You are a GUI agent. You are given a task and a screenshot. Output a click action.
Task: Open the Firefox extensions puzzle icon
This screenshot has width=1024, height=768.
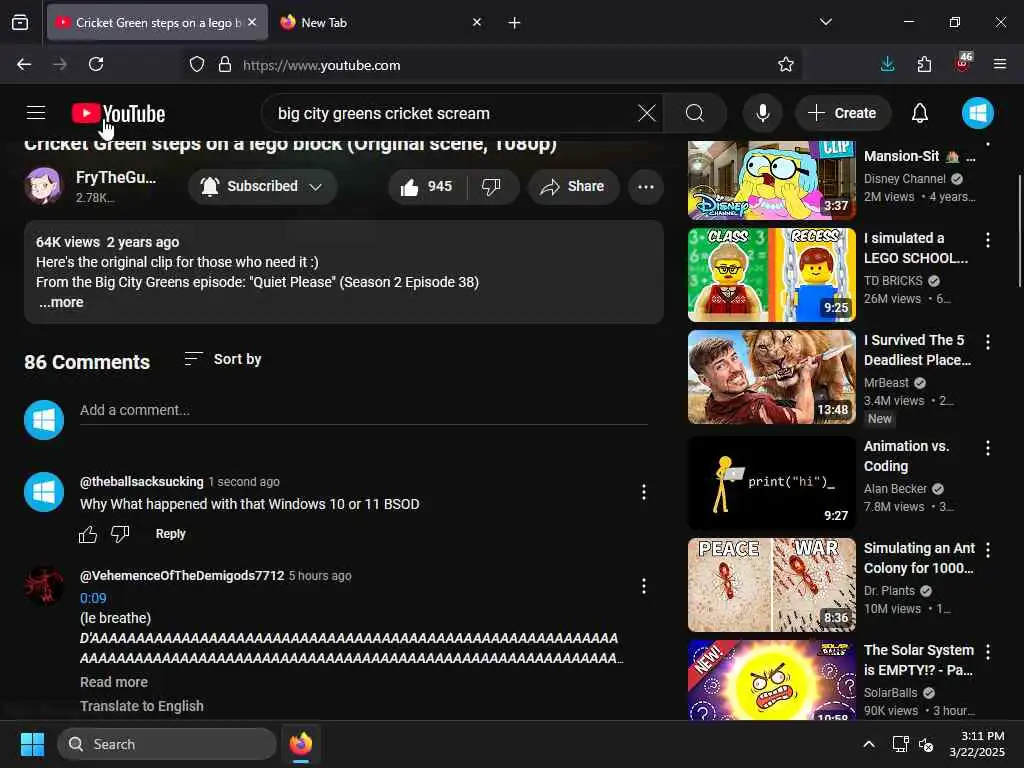(x=924, y=64)
